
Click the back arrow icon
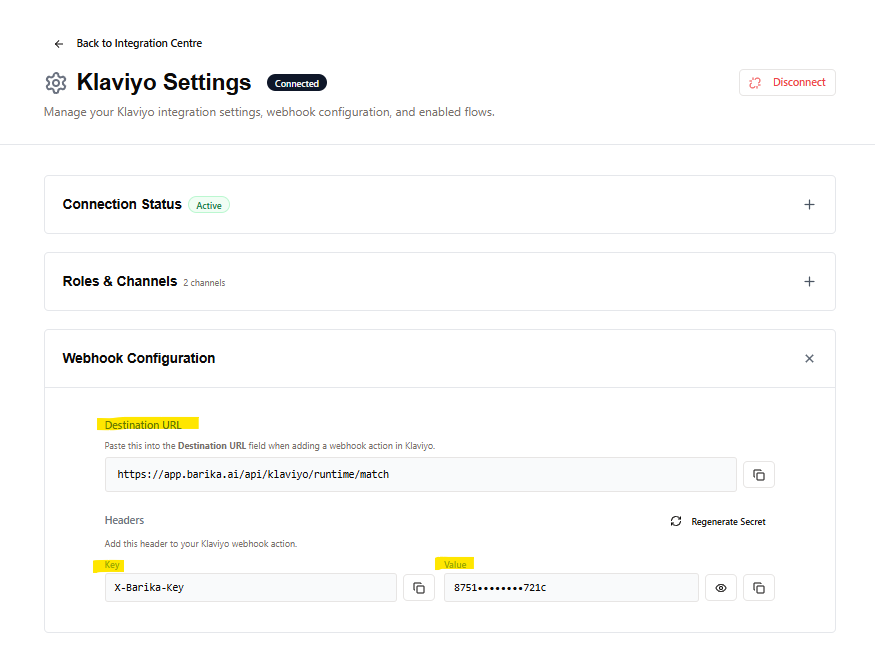(59, 44)
